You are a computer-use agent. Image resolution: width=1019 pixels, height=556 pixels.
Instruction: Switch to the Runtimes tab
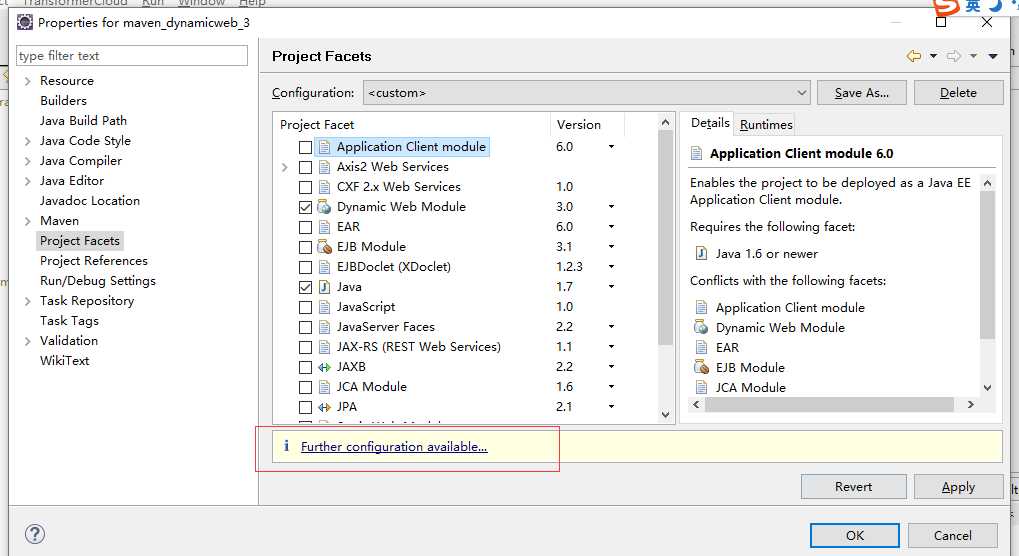pos(766,124)
